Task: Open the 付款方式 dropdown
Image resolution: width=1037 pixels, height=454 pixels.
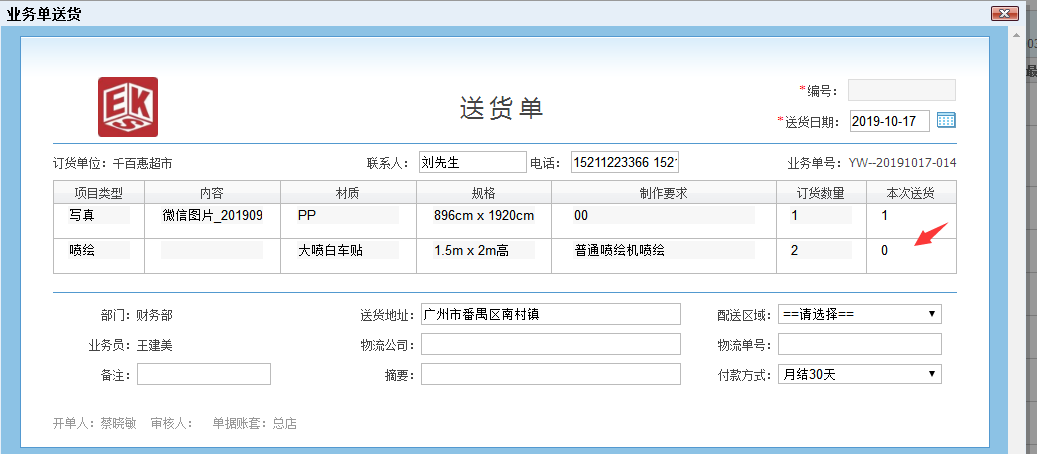Action: click(x=859, y=374)
